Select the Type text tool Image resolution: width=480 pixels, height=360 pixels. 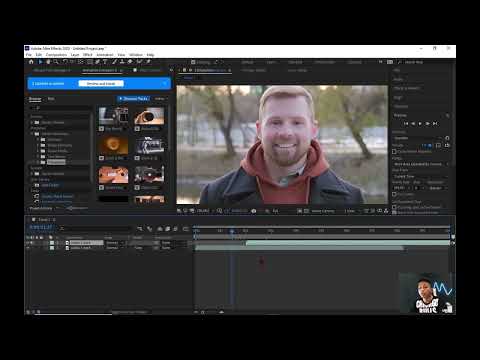point(105,62)
